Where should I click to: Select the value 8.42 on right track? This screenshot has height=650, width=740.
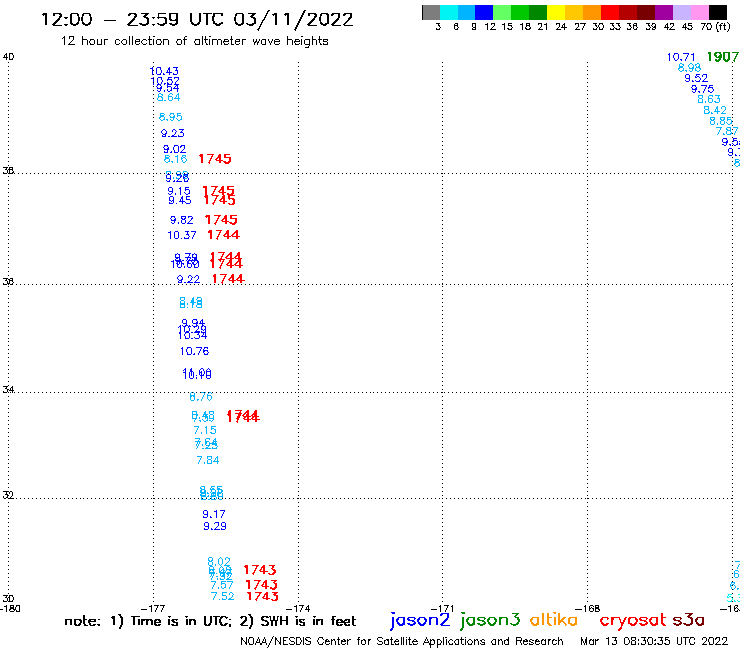click(715, 110)
